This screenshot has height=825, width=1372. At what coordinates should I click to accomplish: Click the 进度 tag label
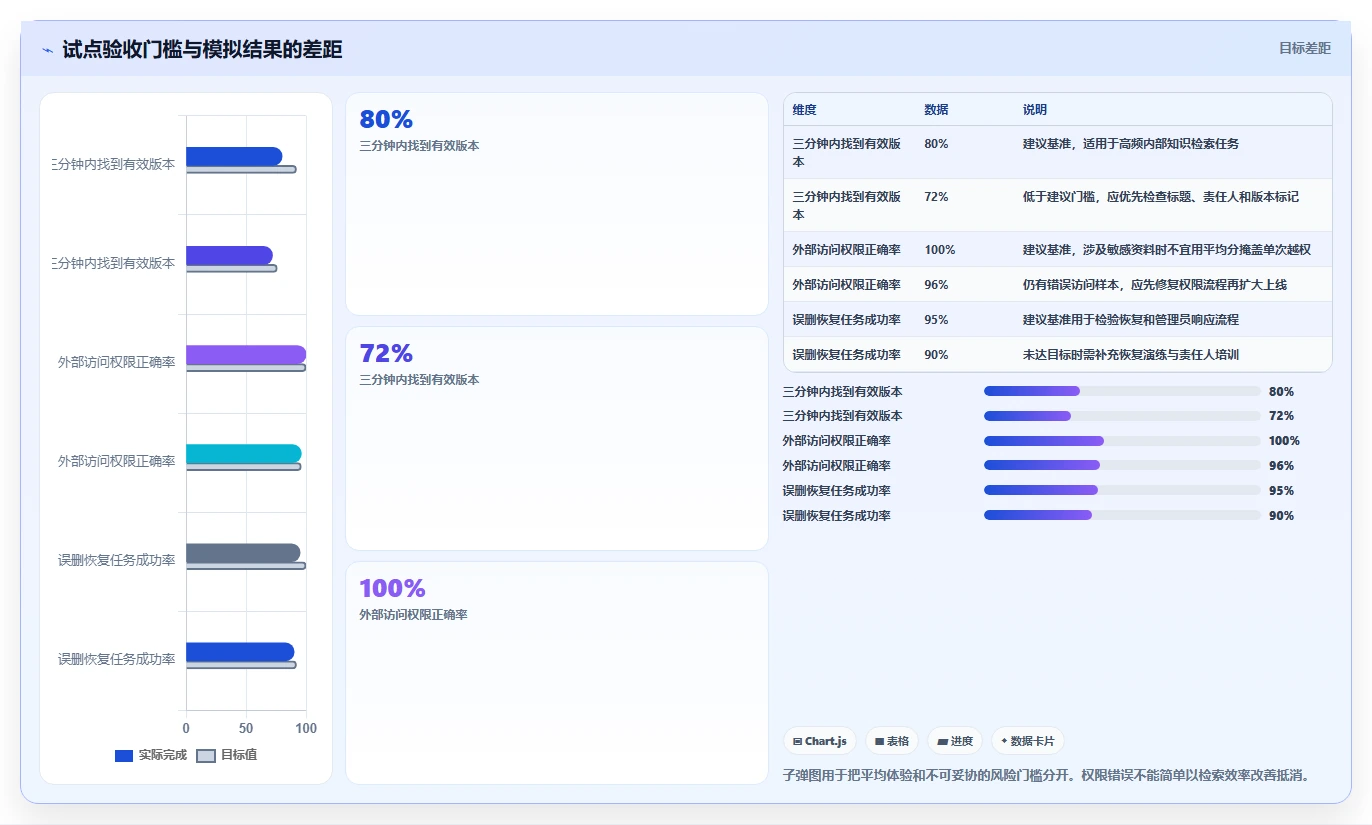(962, 741)
